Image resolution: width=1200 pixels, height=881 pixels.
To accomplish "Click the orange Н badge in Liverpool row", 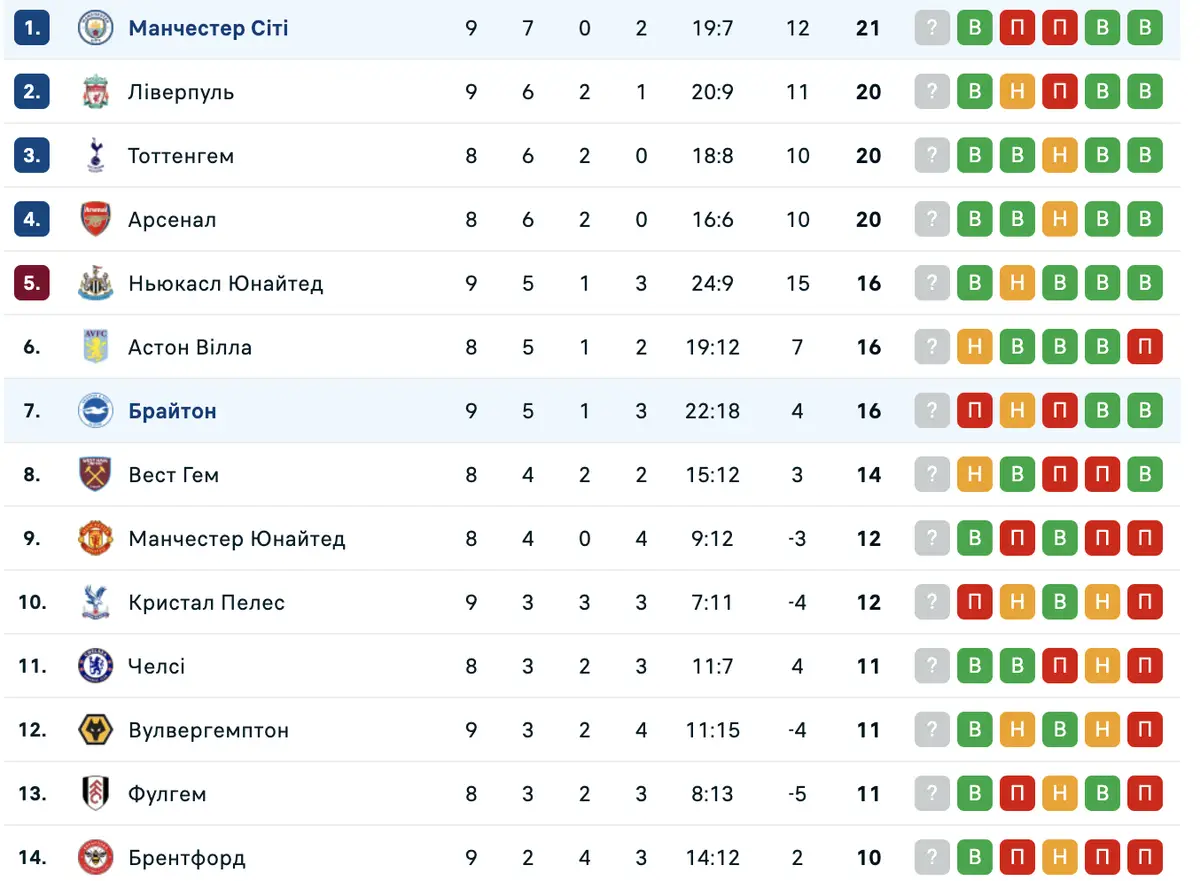I will (x=1017, y=92).
